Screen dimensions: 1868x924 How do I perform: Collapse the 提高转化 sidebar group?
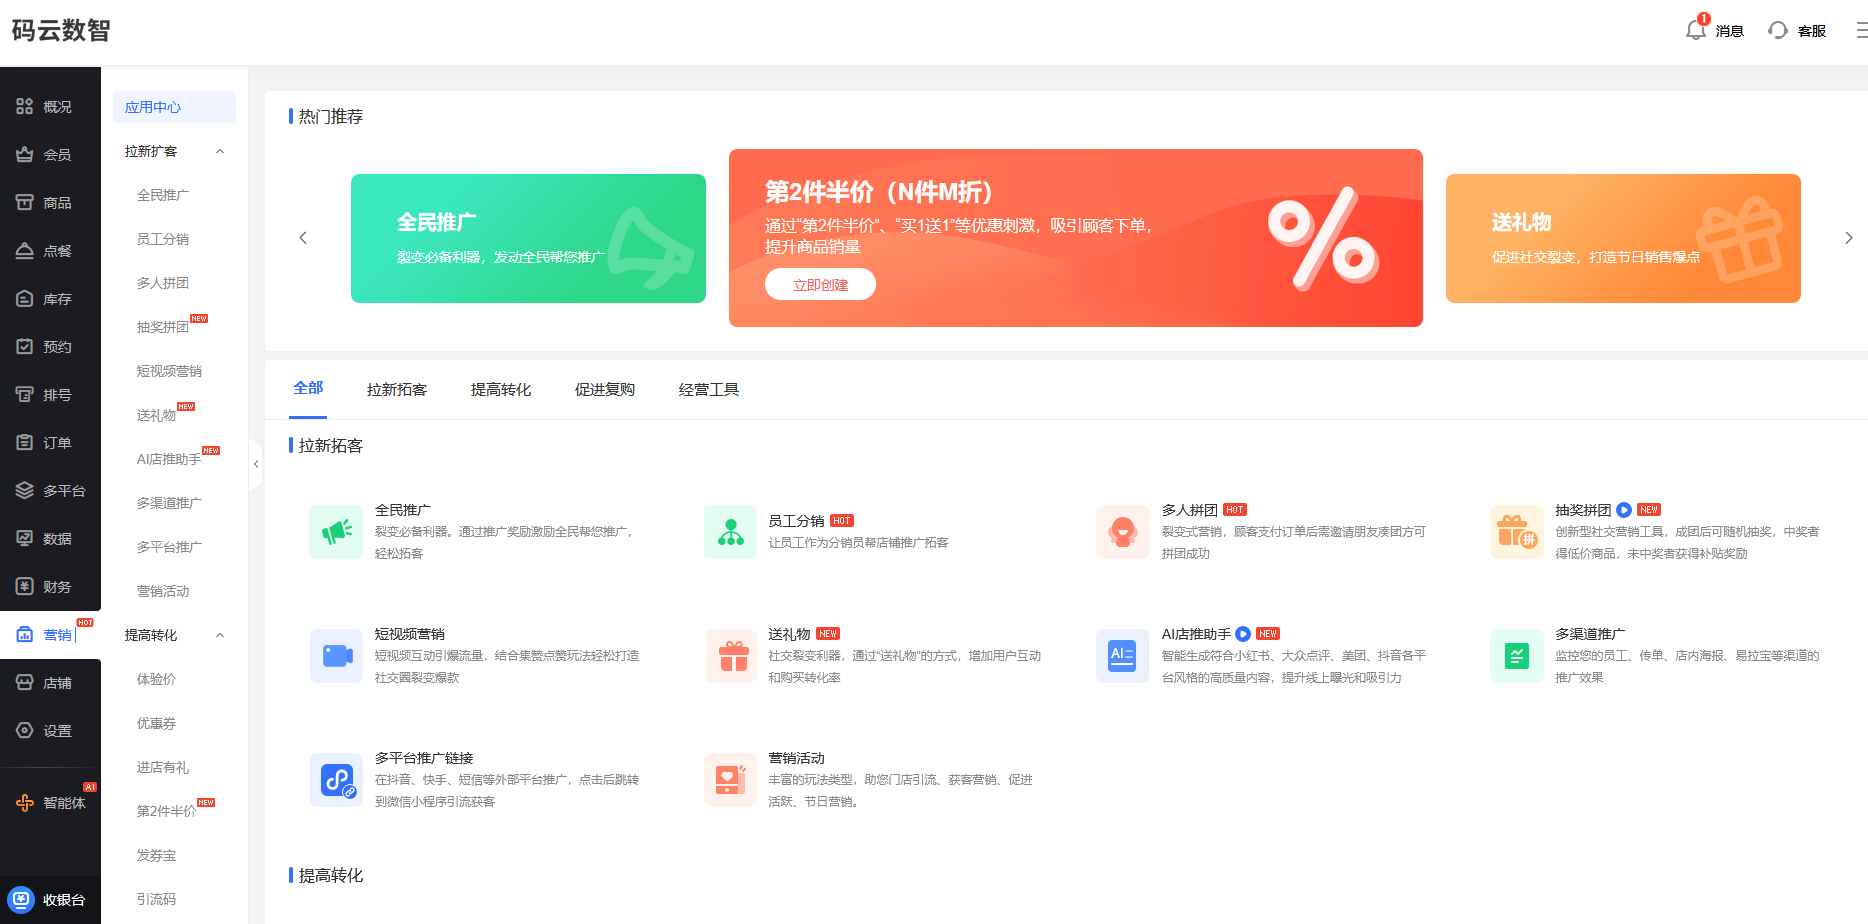tap(220, 635)
